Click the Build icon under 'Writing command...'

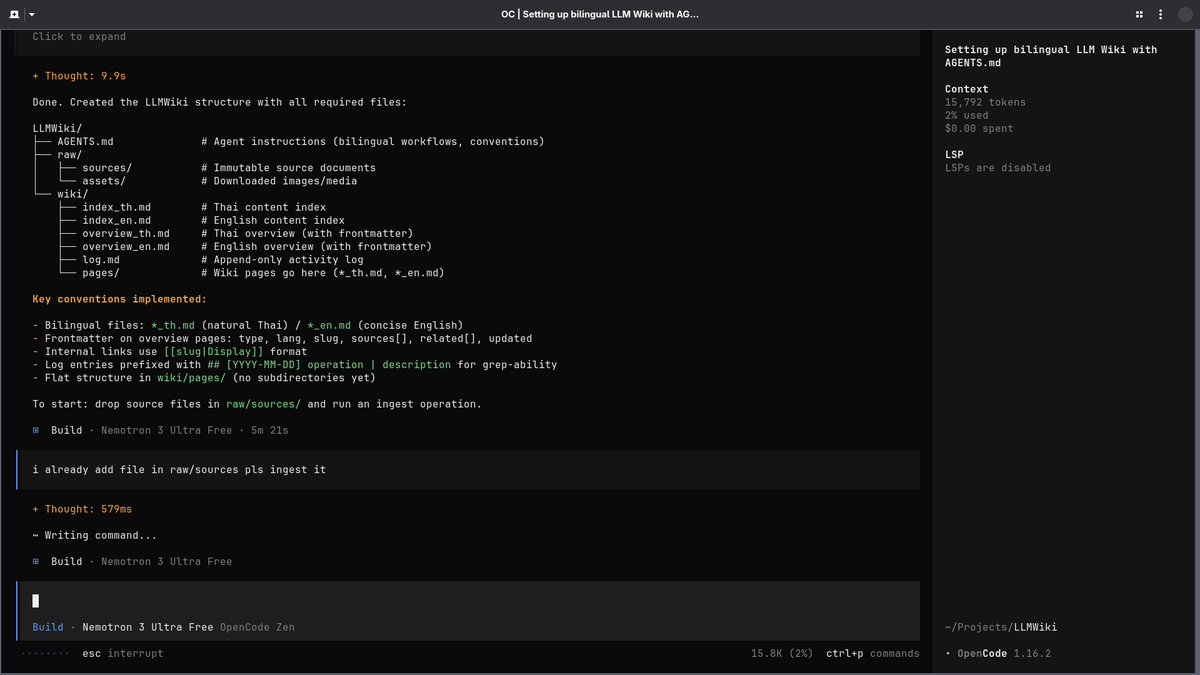tap(36, 562)
